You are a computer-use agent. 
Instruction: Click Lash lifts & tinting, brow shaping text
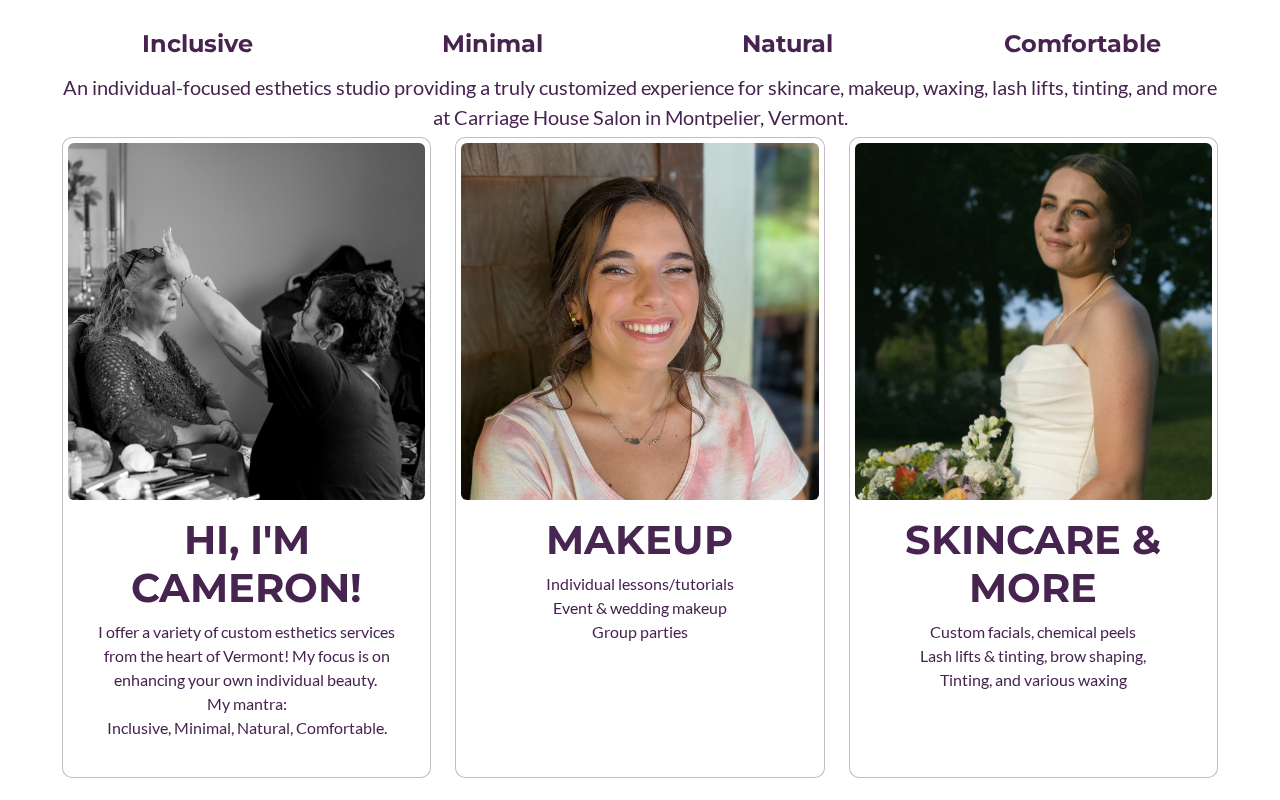[1033, 656]
